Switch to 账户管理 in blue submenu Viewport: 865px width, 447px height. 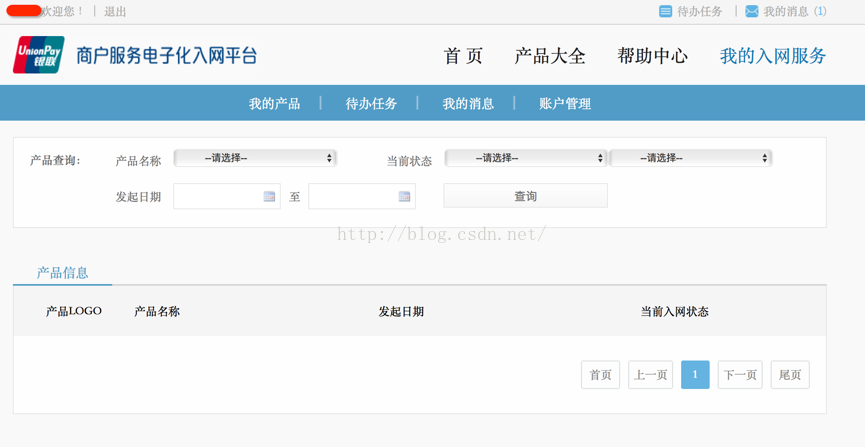pos(565,103)
